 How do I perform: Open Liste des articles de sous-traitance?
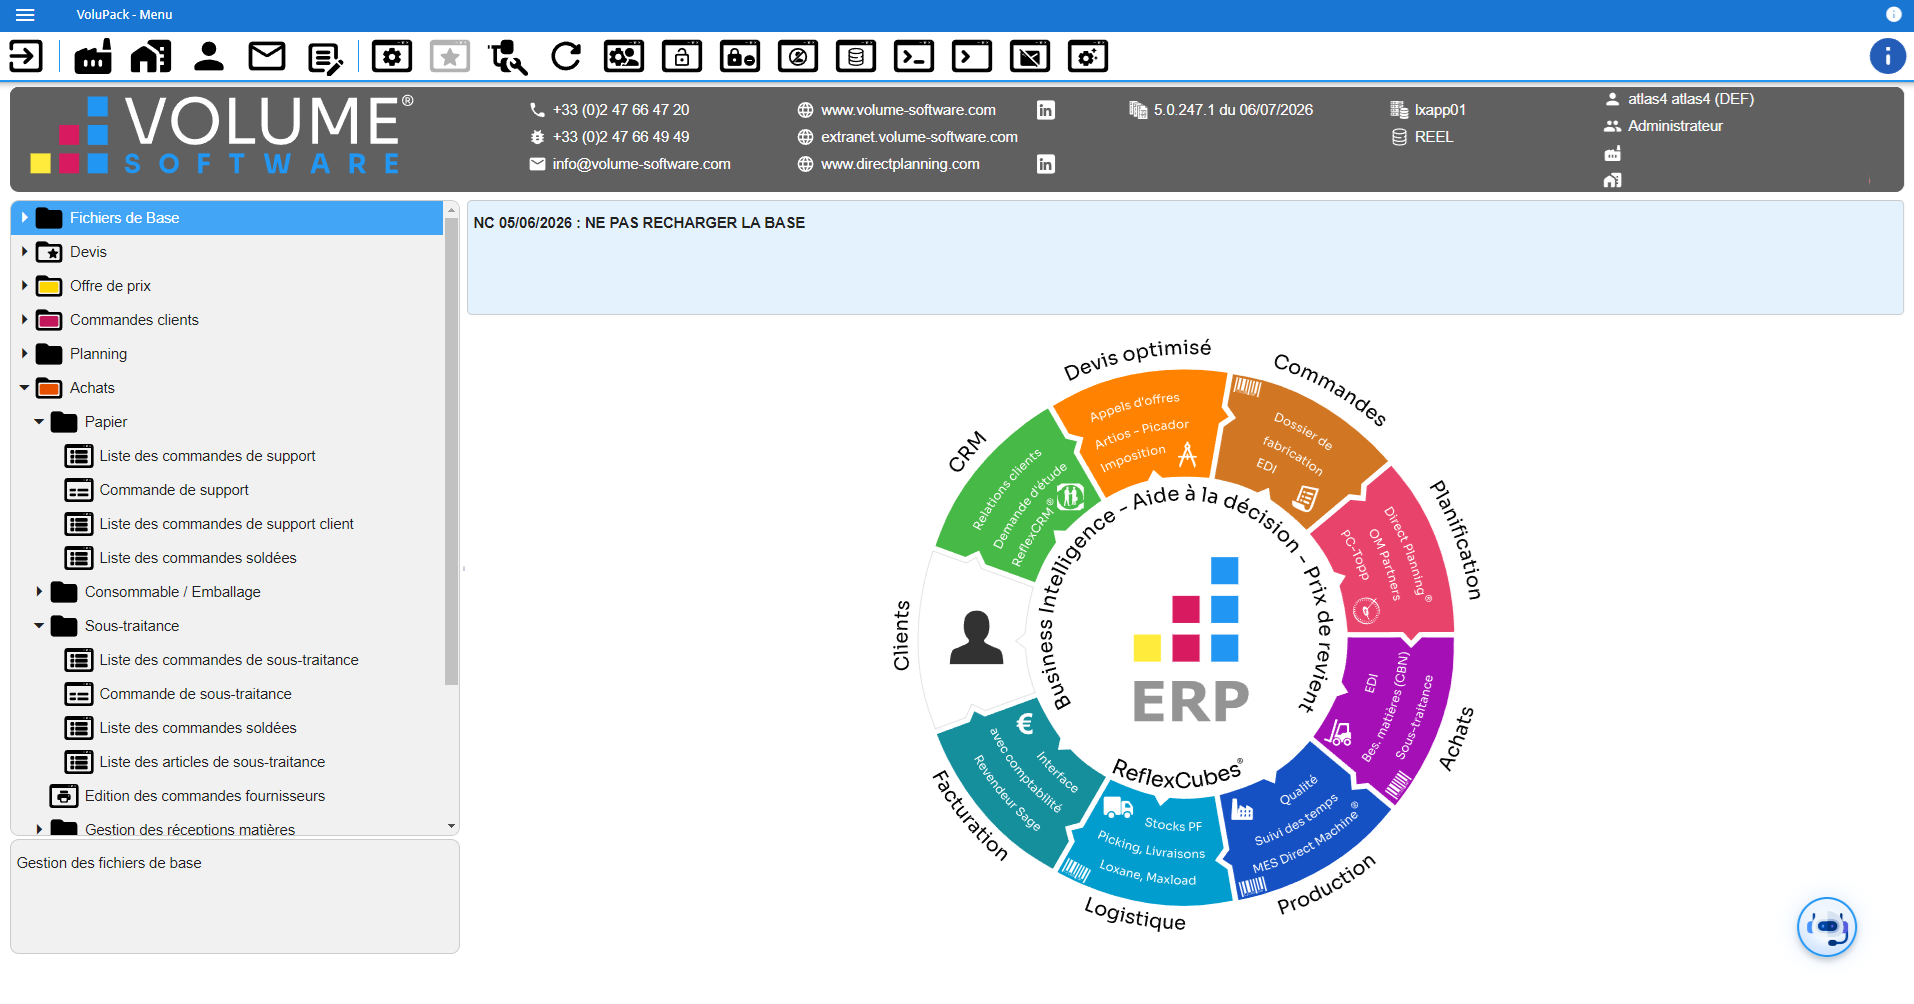click(x=212, y=762)
